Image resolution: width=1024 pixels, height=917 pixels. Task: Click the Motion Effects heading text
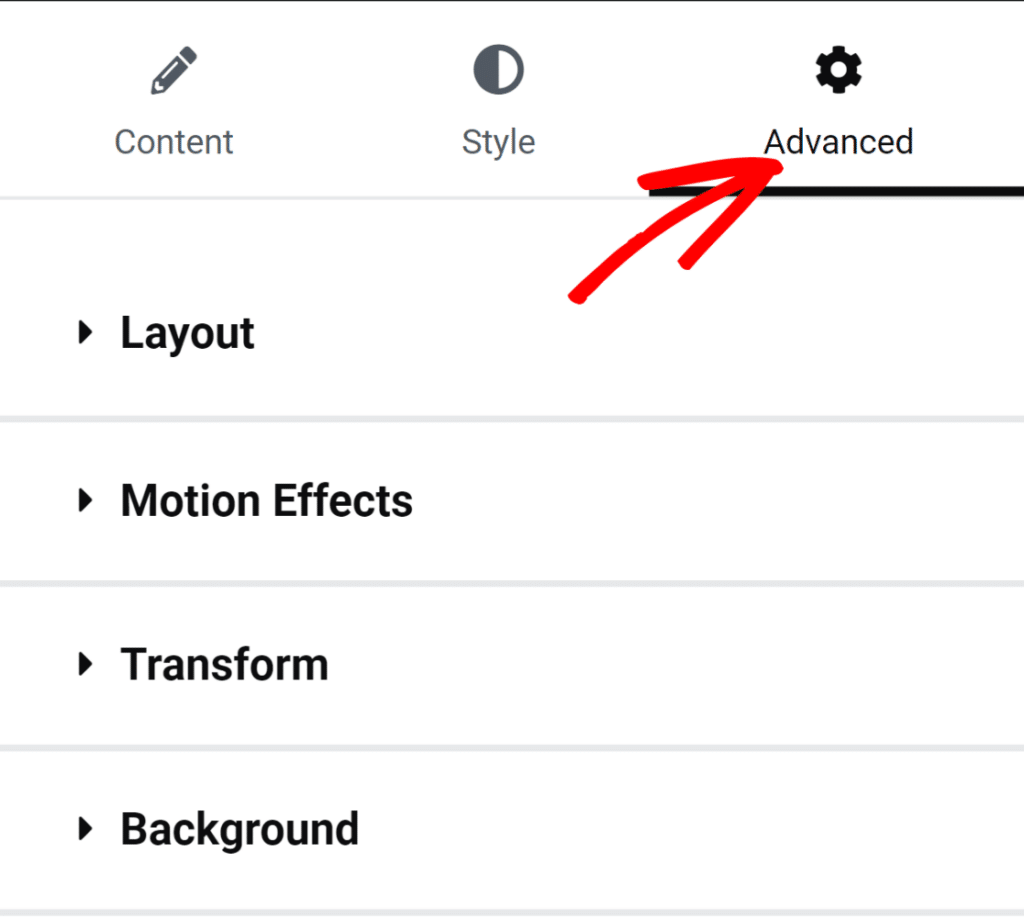pos(266,501)
